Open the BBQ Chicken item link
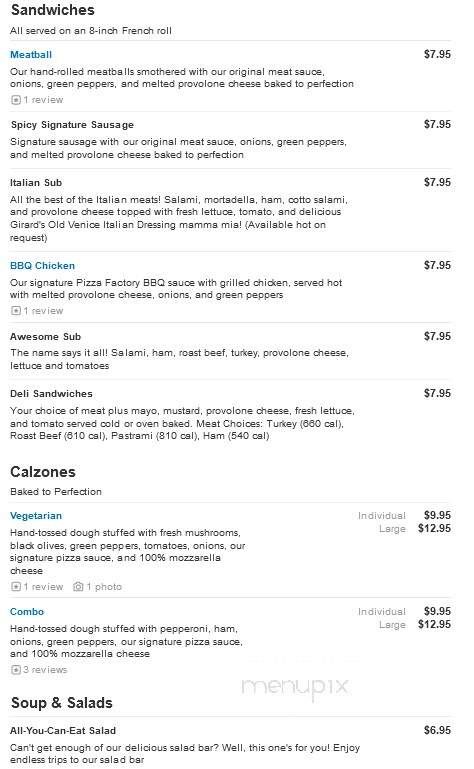Image resolution: width=474 pixels, height=769 pixels. click(42, 266)
